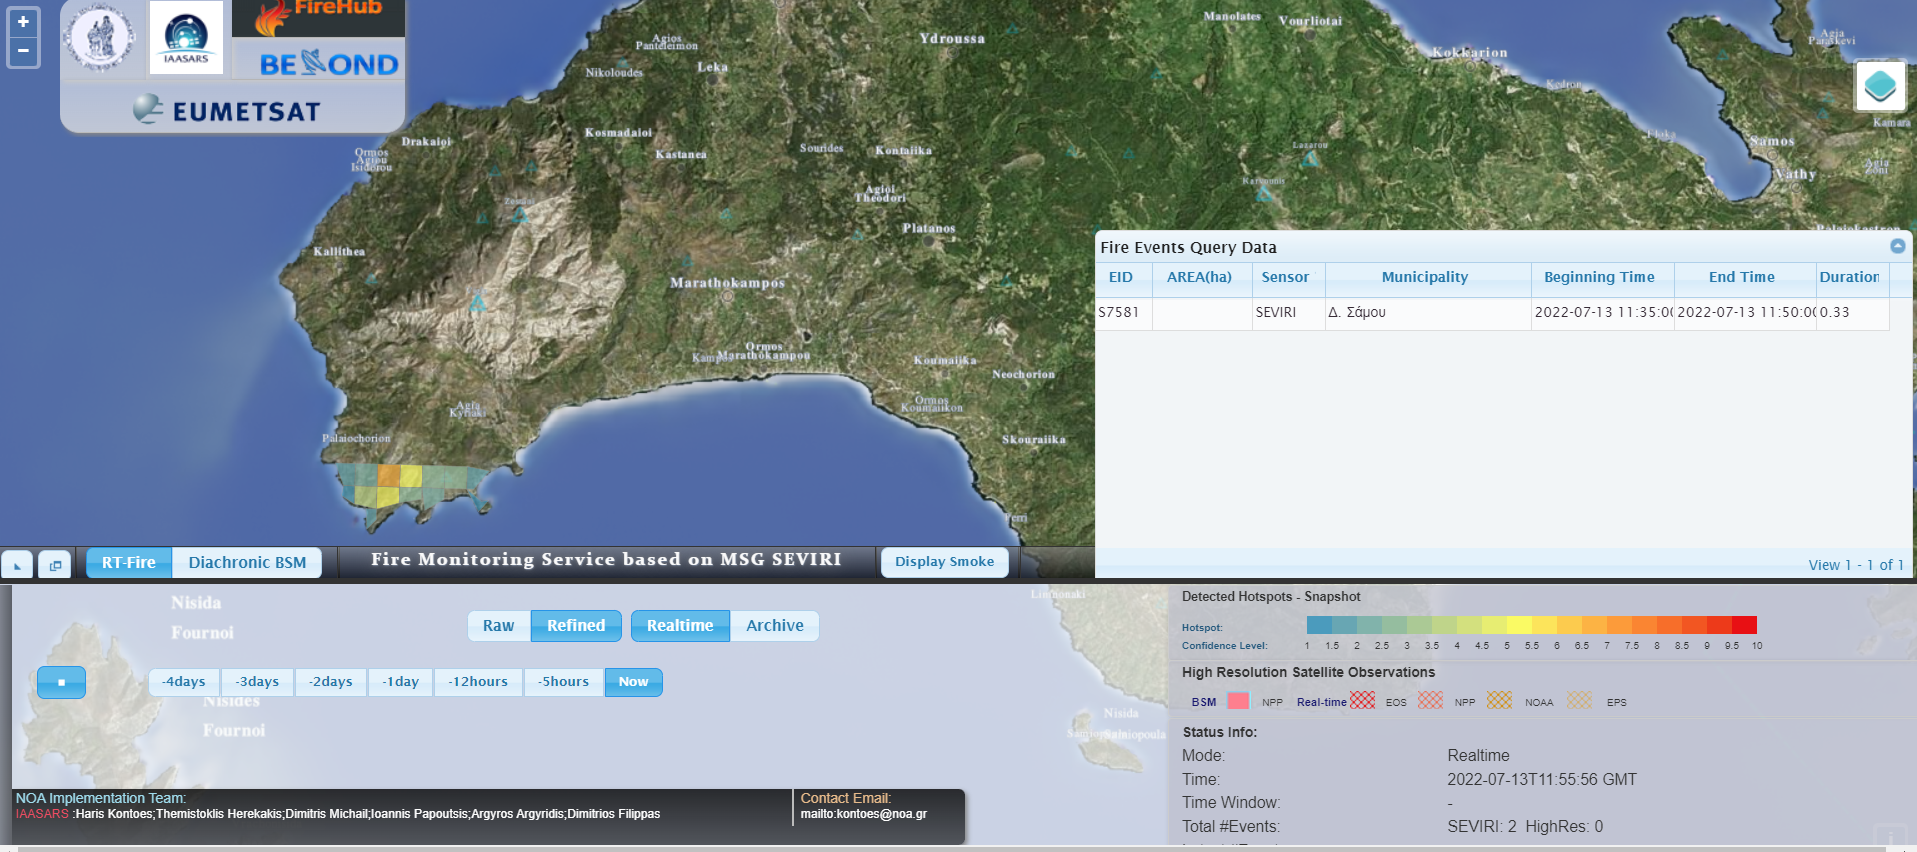Open the FireHub logo
This screenshot has height=852, width=1917.
pyautogui.click(x=318, y=18)
